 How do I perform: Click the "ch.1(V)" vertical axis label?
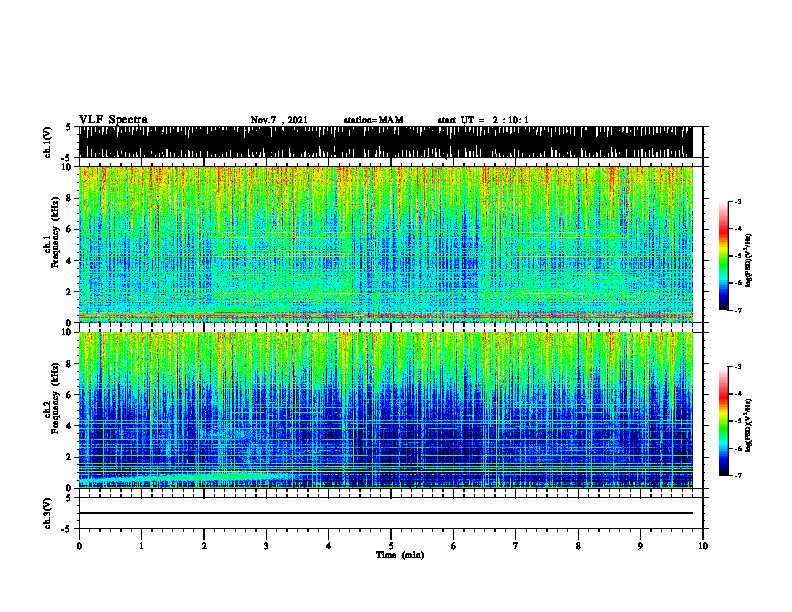click(x=48, y=142)
